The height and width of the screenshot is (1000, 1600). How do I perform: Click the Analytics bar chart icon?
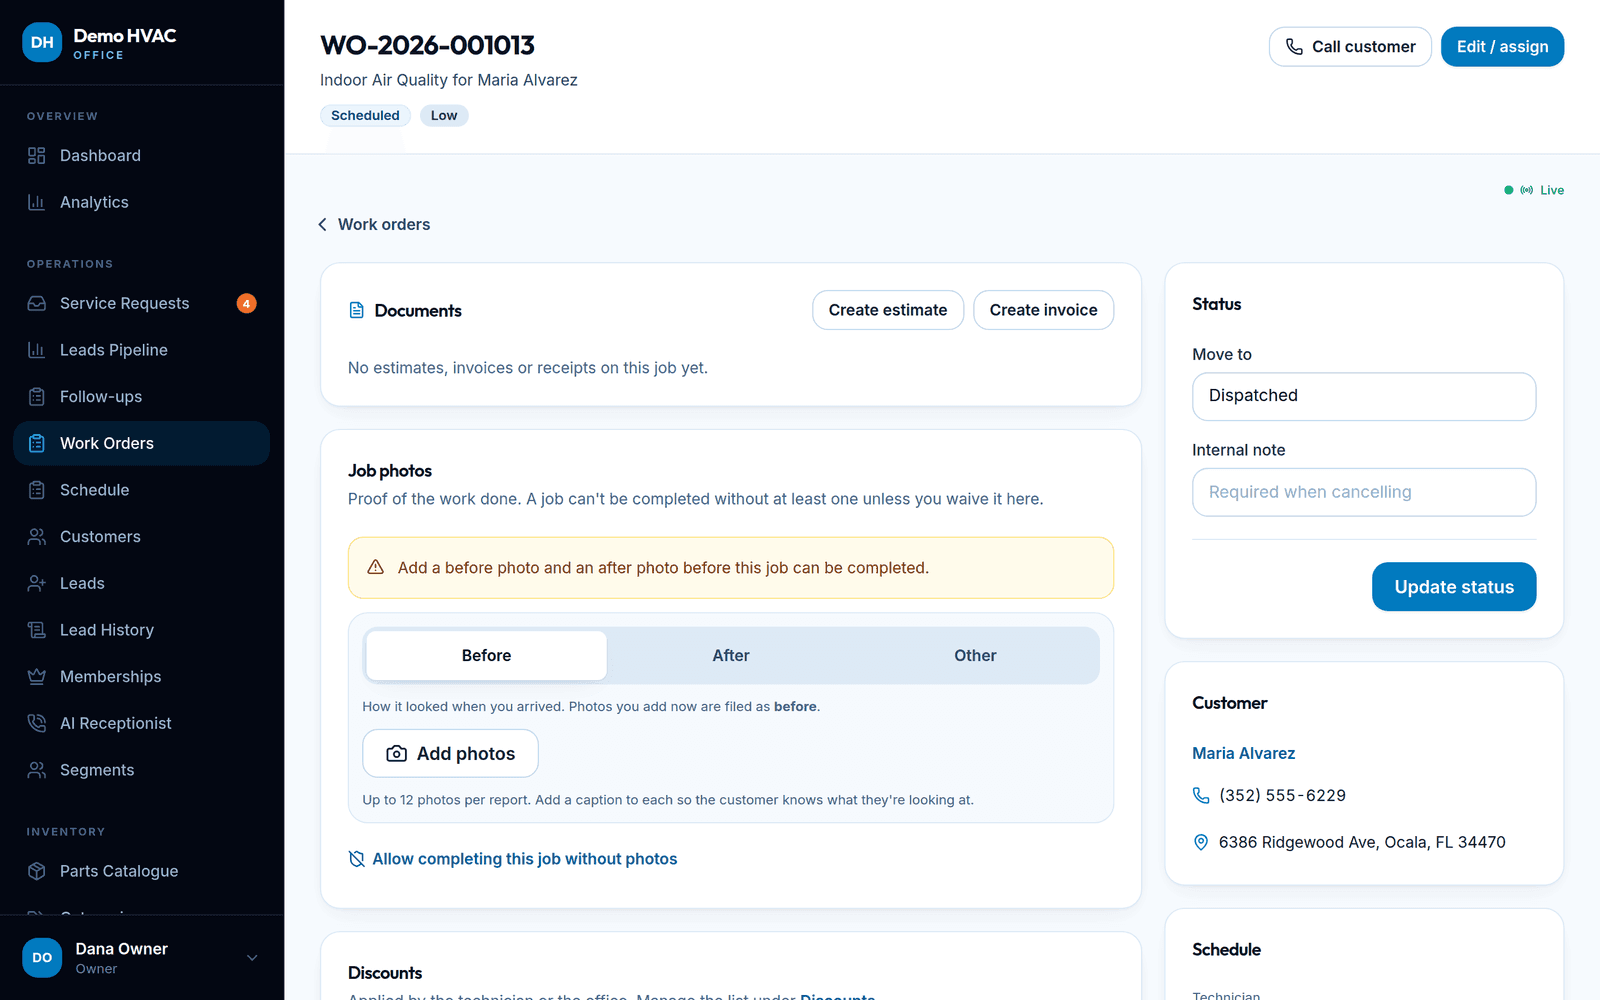click(x=37, y=202)
